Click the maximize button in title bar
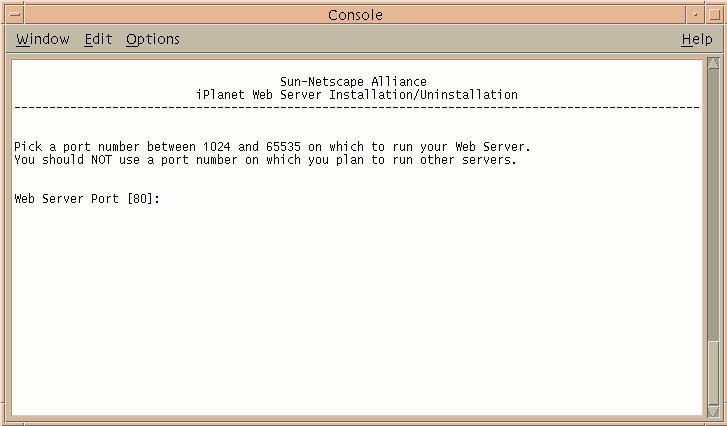The width and height of the screenshot is (727, 426). click(714, 14)
